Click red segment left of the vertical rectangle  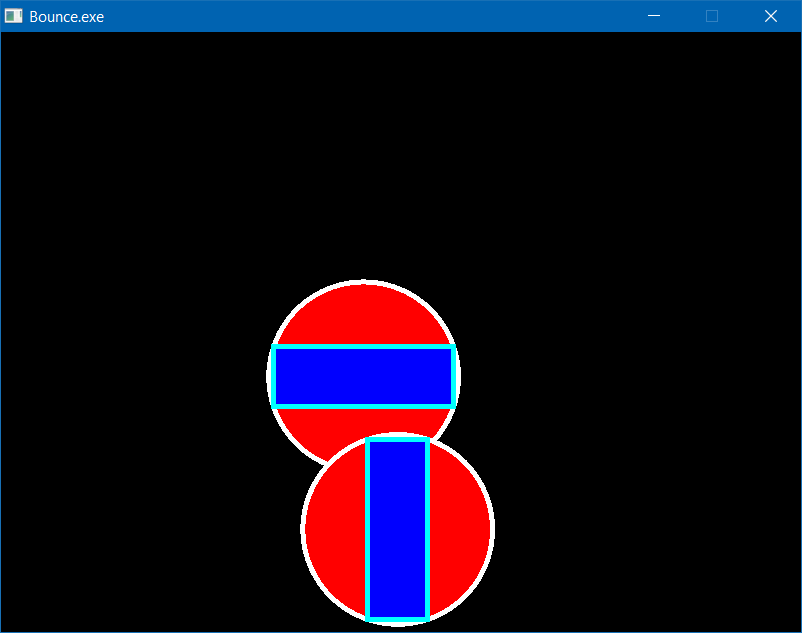[x=335, y=529]
